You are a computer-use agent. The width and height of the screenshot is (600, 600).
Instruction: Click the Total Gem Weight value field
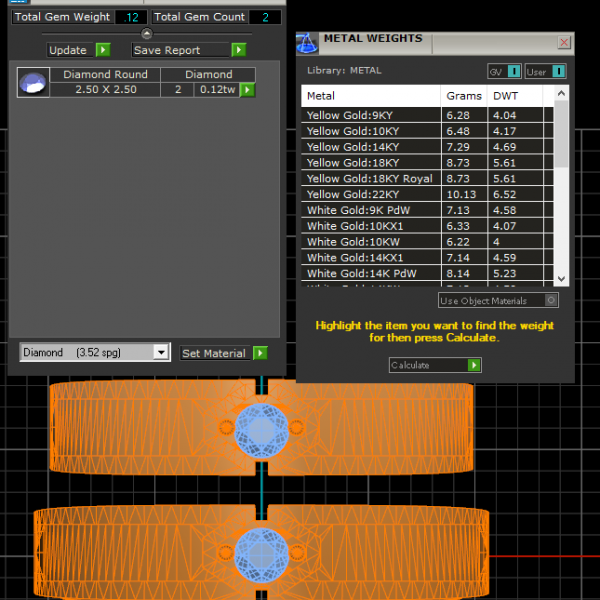tap(130, 17)
